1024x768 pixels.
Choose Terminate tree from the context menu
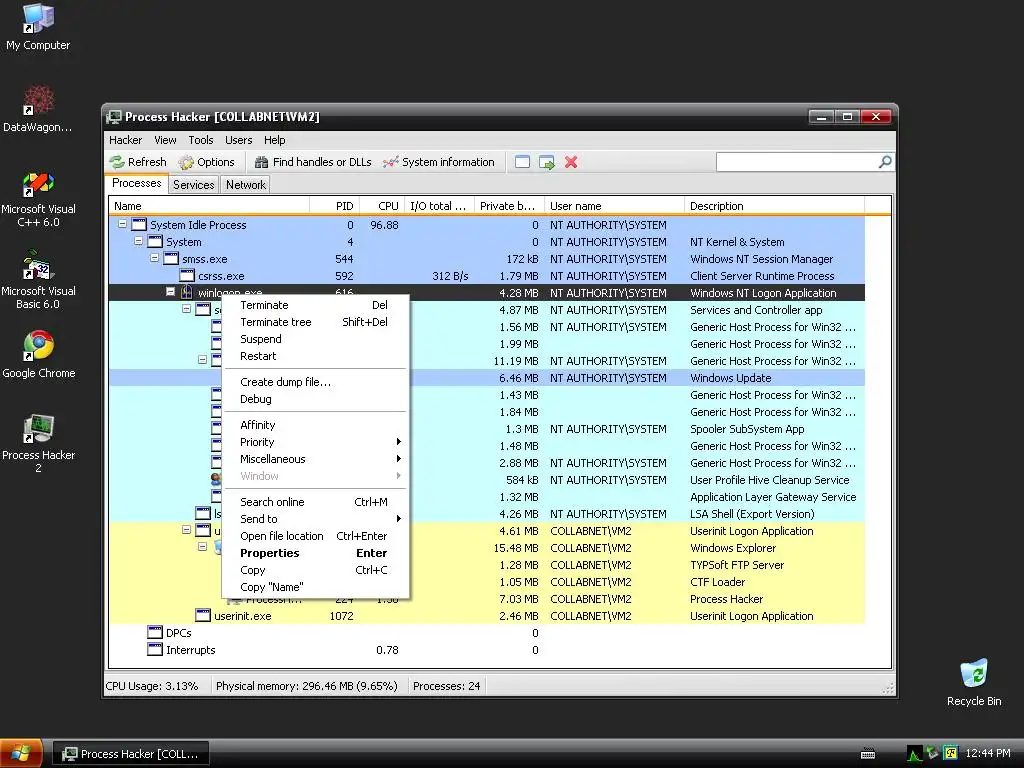coord(315,322)
